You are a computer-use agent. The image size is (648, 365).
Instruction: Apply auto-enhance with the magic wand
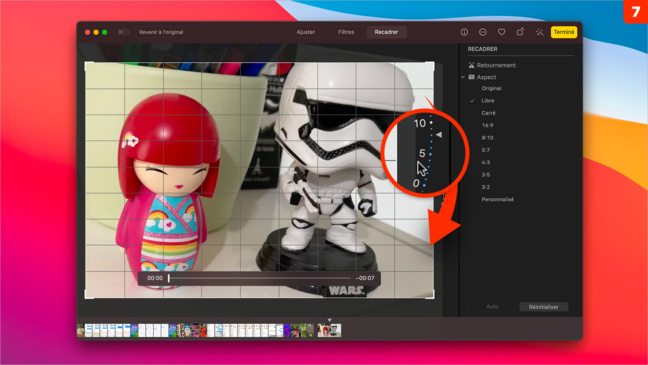click(x=539, y=32)
